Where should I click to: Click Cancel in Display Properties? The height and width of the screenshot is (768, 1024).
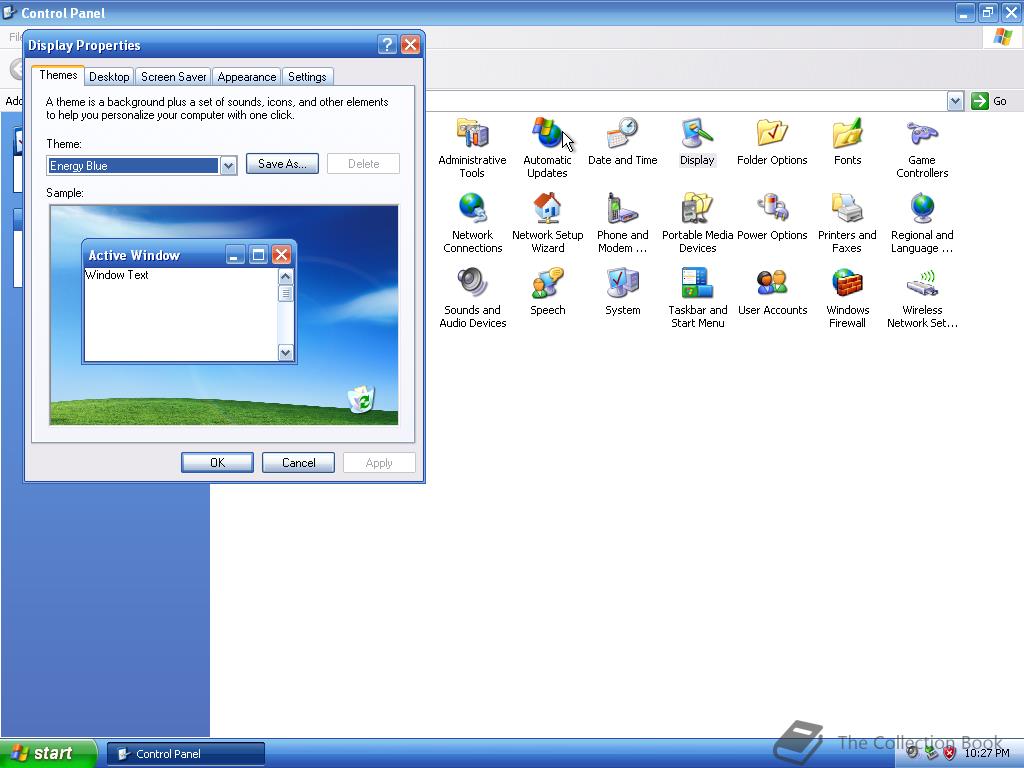point(298,462)
